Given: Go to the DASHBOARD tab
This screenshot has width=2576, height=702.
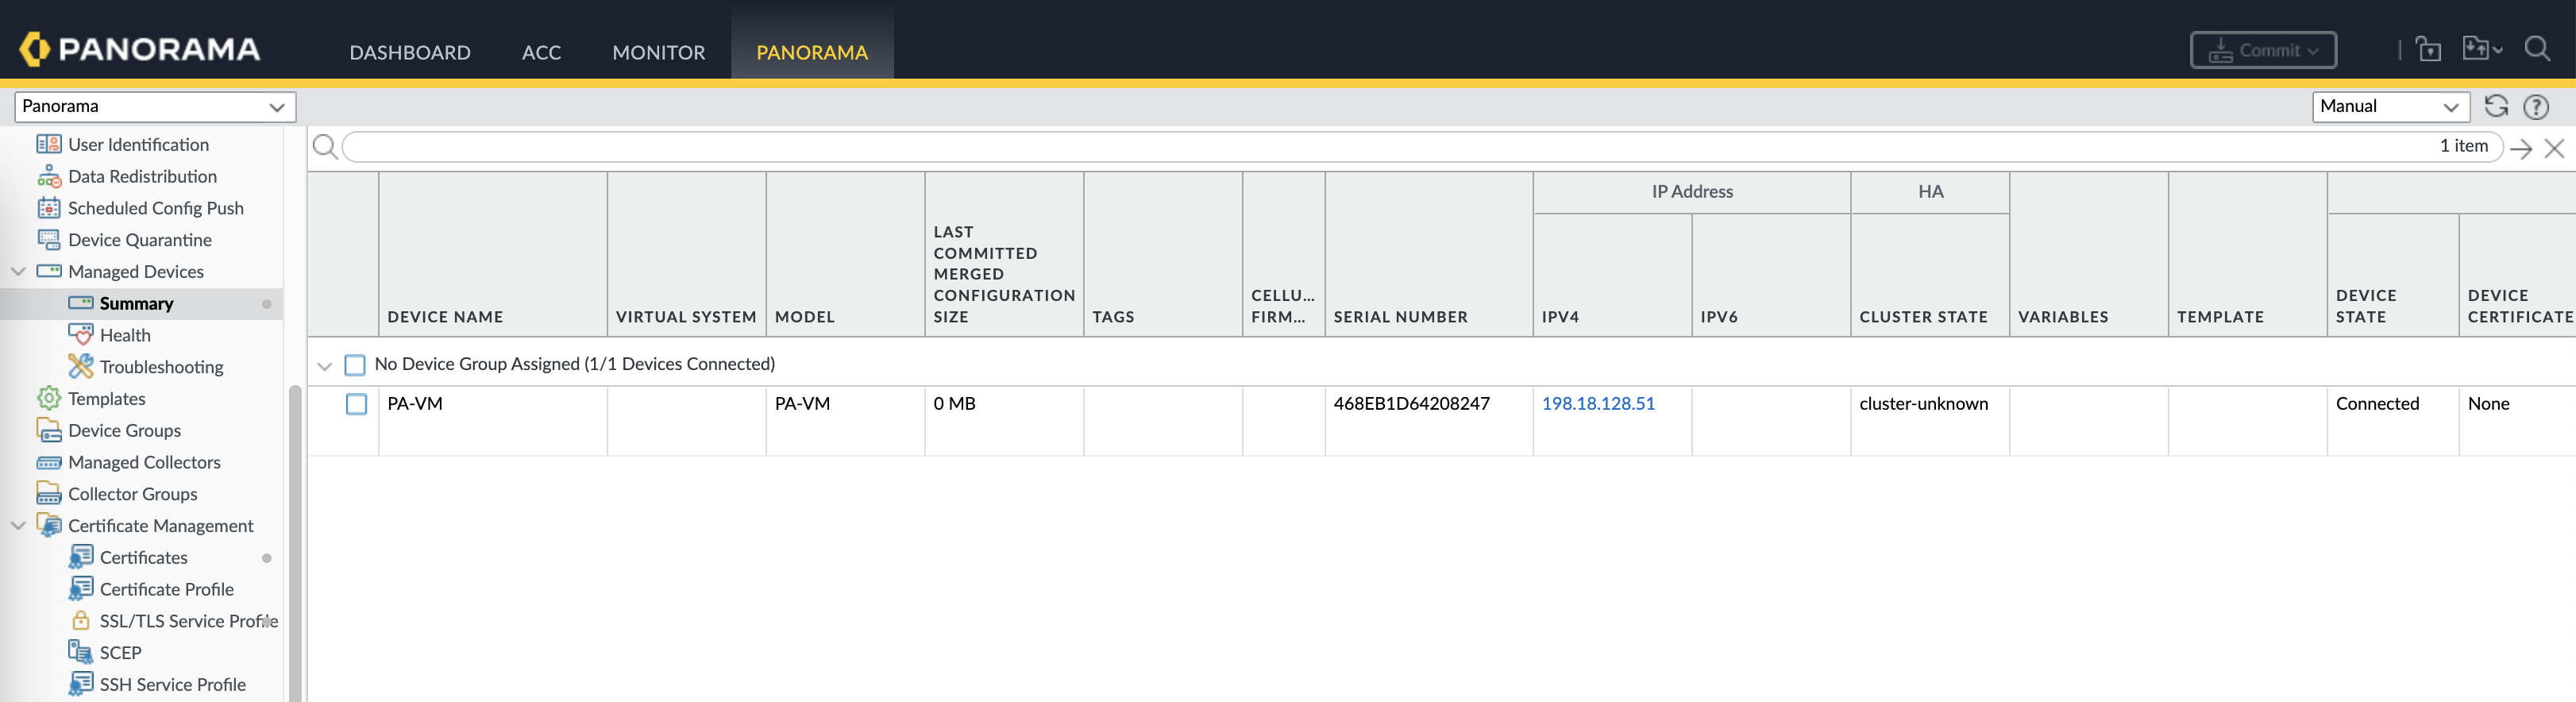Looking at the screenshot, I should tap(409, 52).
